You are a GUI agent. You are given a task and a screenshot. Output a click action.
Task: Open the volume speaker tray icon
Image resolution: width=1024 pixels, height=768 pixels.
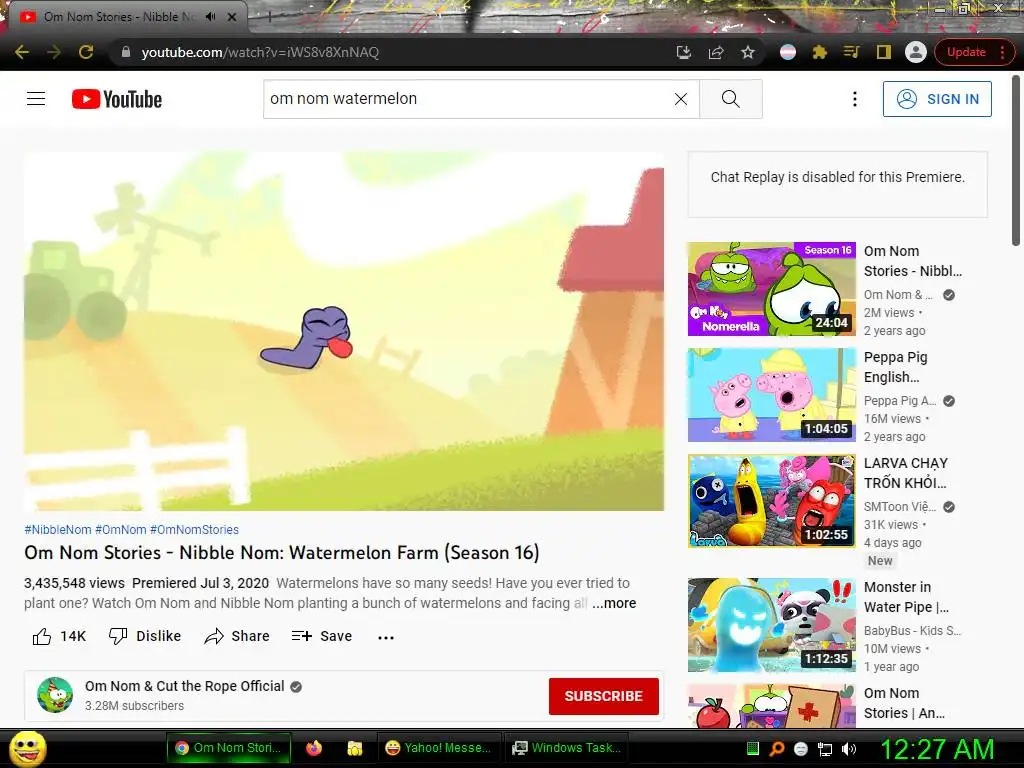click(x=849, y=749)
